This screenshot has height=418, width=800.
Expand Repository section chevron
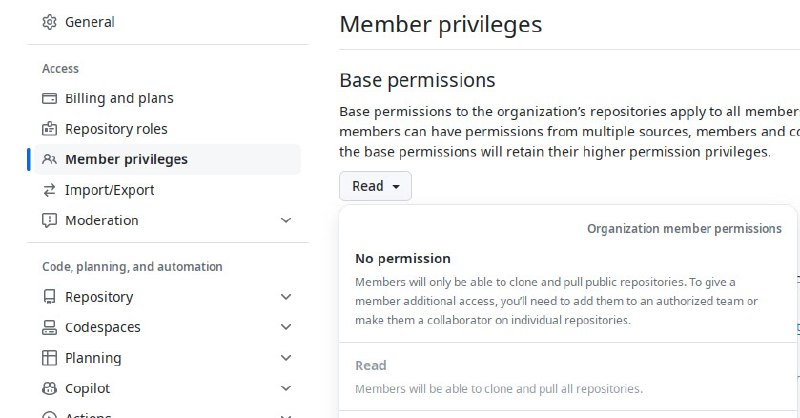[286, 297]
